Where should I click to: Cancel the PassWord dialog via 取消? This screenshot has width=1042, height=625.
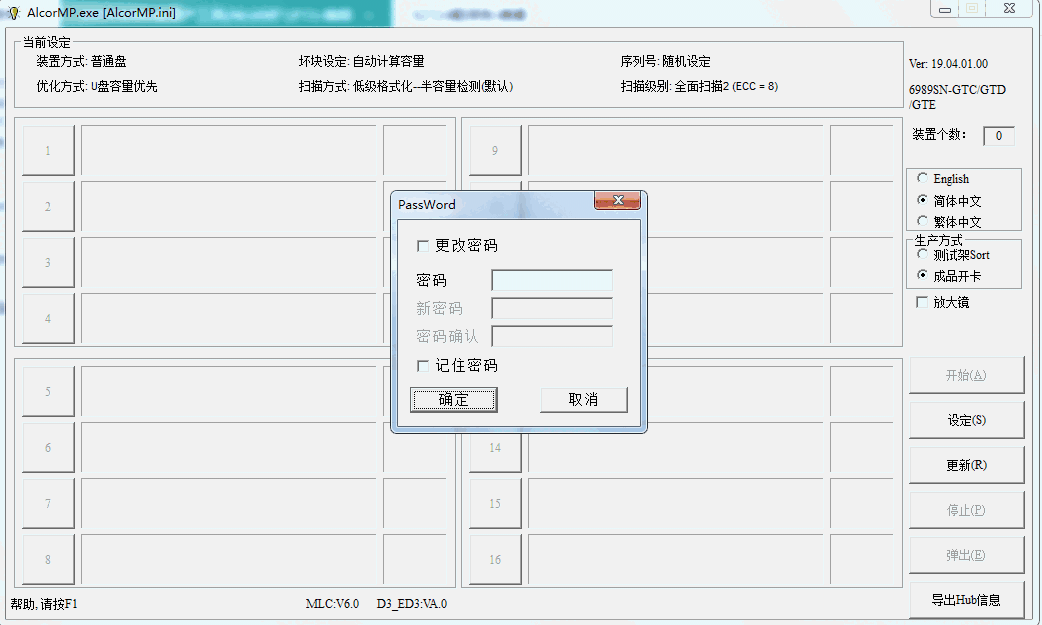click(x=584, y=399)
